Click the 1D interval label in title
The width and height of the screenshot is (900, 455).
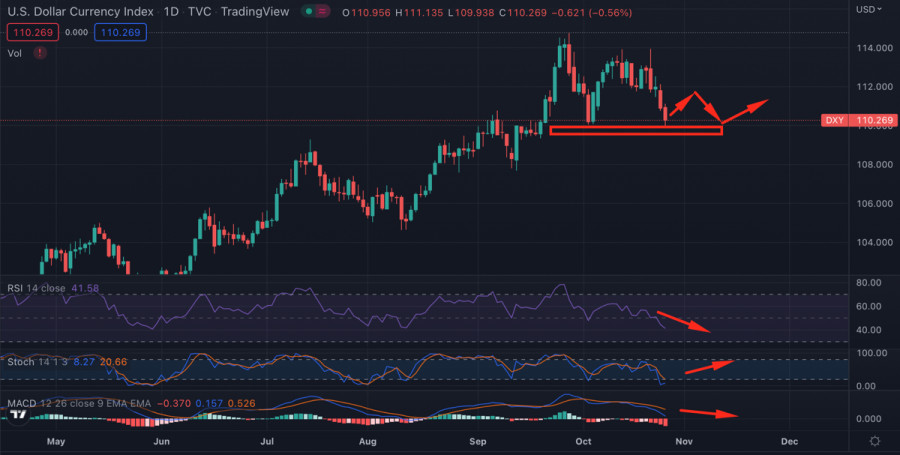click(x=171, y=11)
